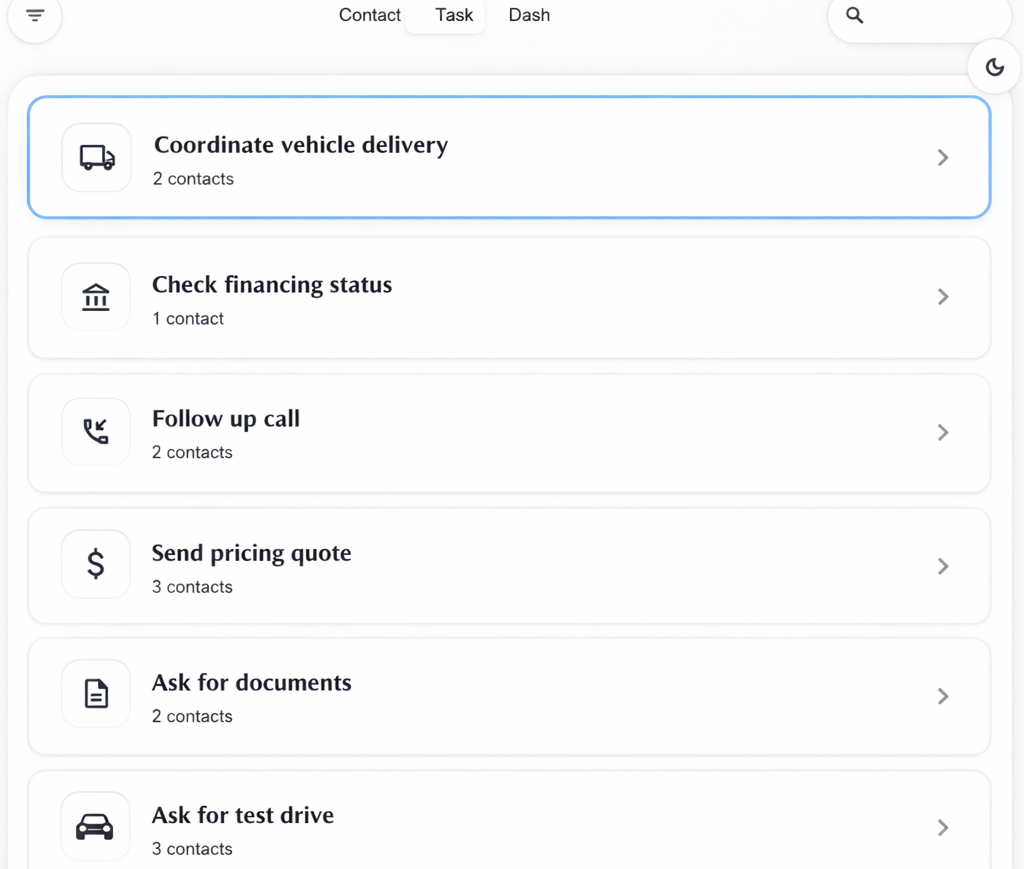The width and height of the screenshot is (1024, 869).
Task: Select the Task tab
Action: coord(454,15)
